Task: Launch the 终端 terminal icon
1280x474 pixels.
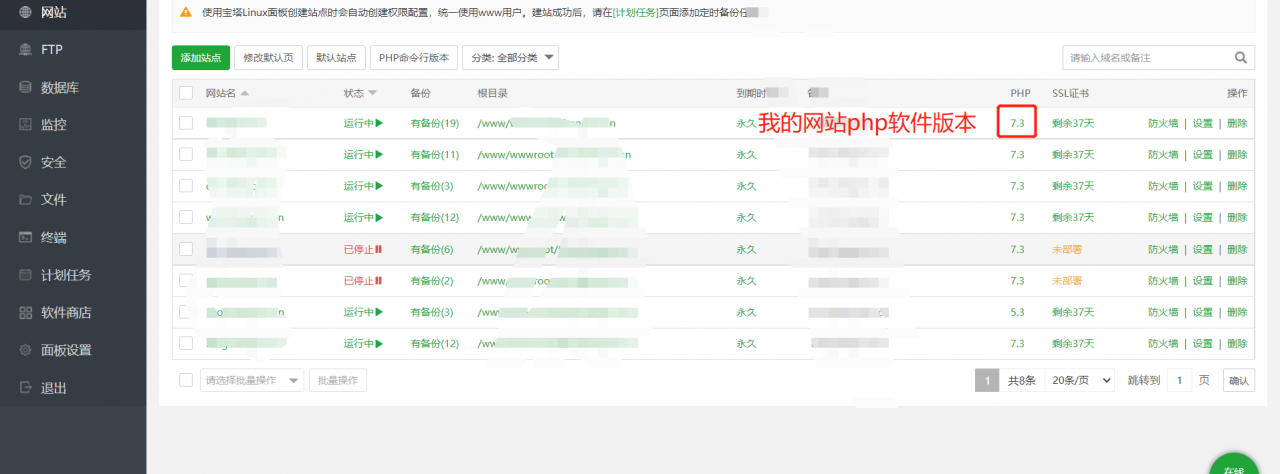Action: (x=25, y=237)
